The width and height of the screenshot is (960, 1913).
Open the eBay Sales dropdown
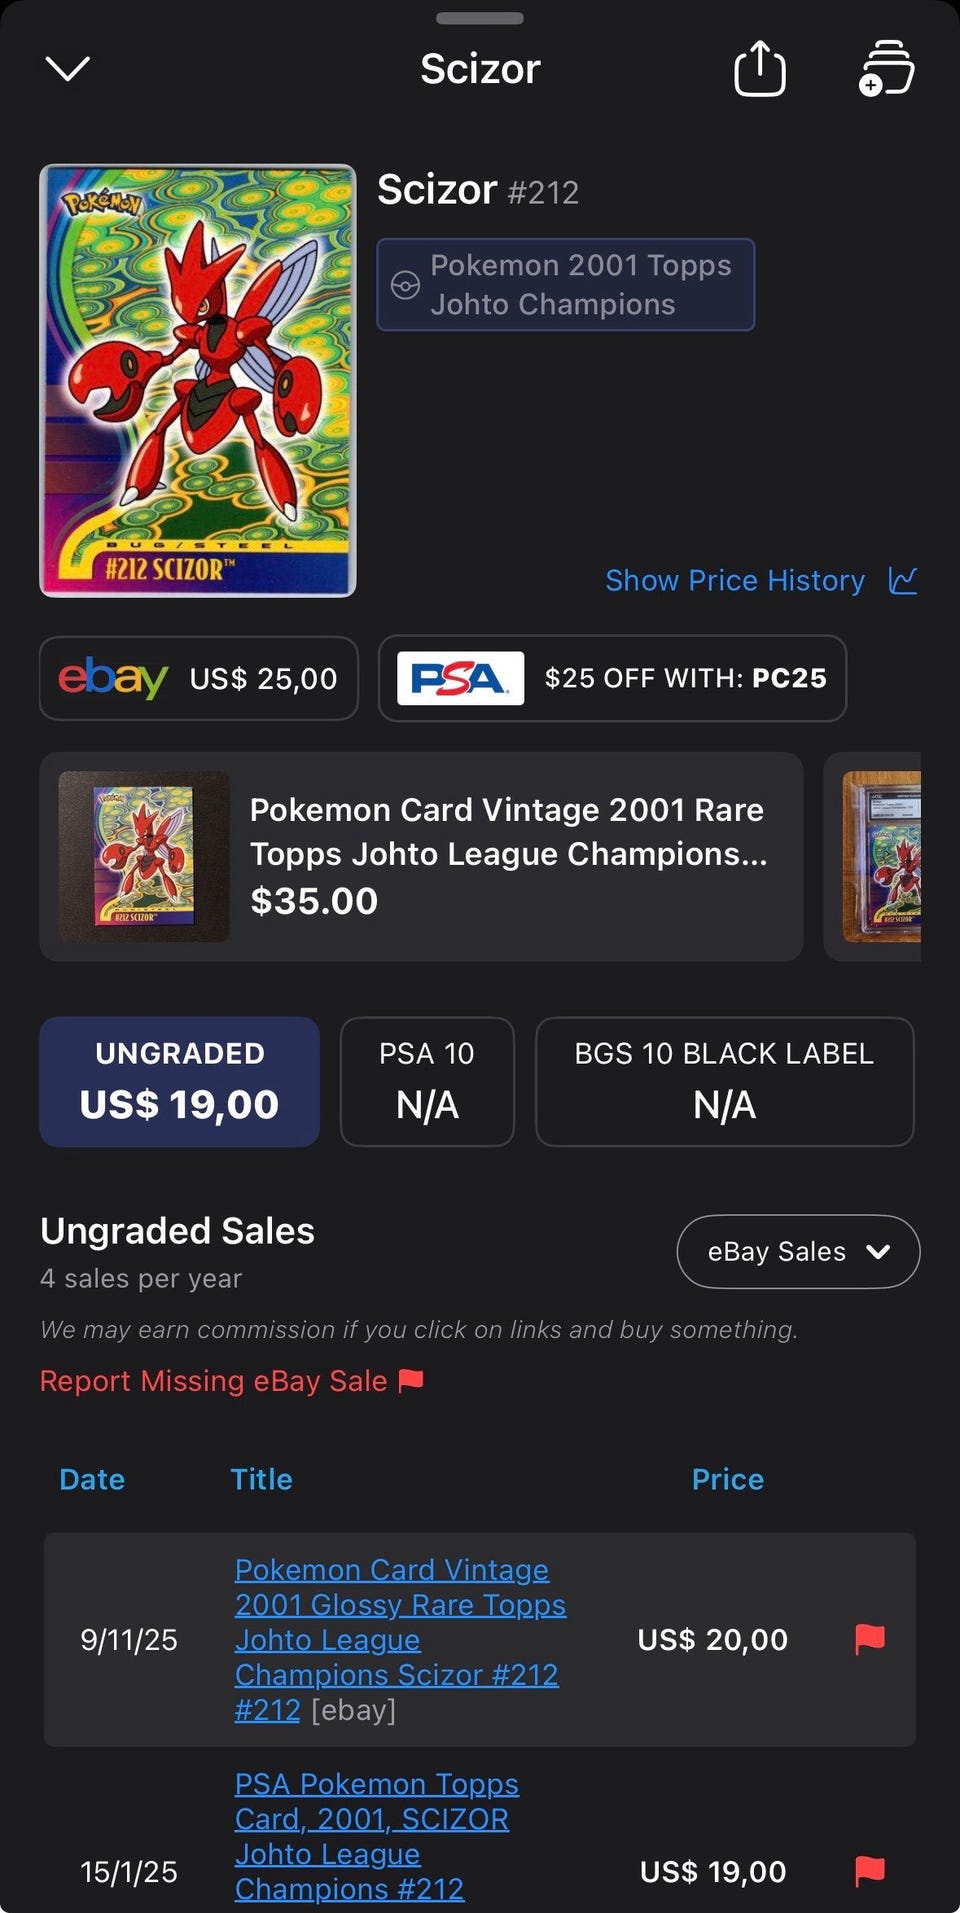click(798, 1252)
